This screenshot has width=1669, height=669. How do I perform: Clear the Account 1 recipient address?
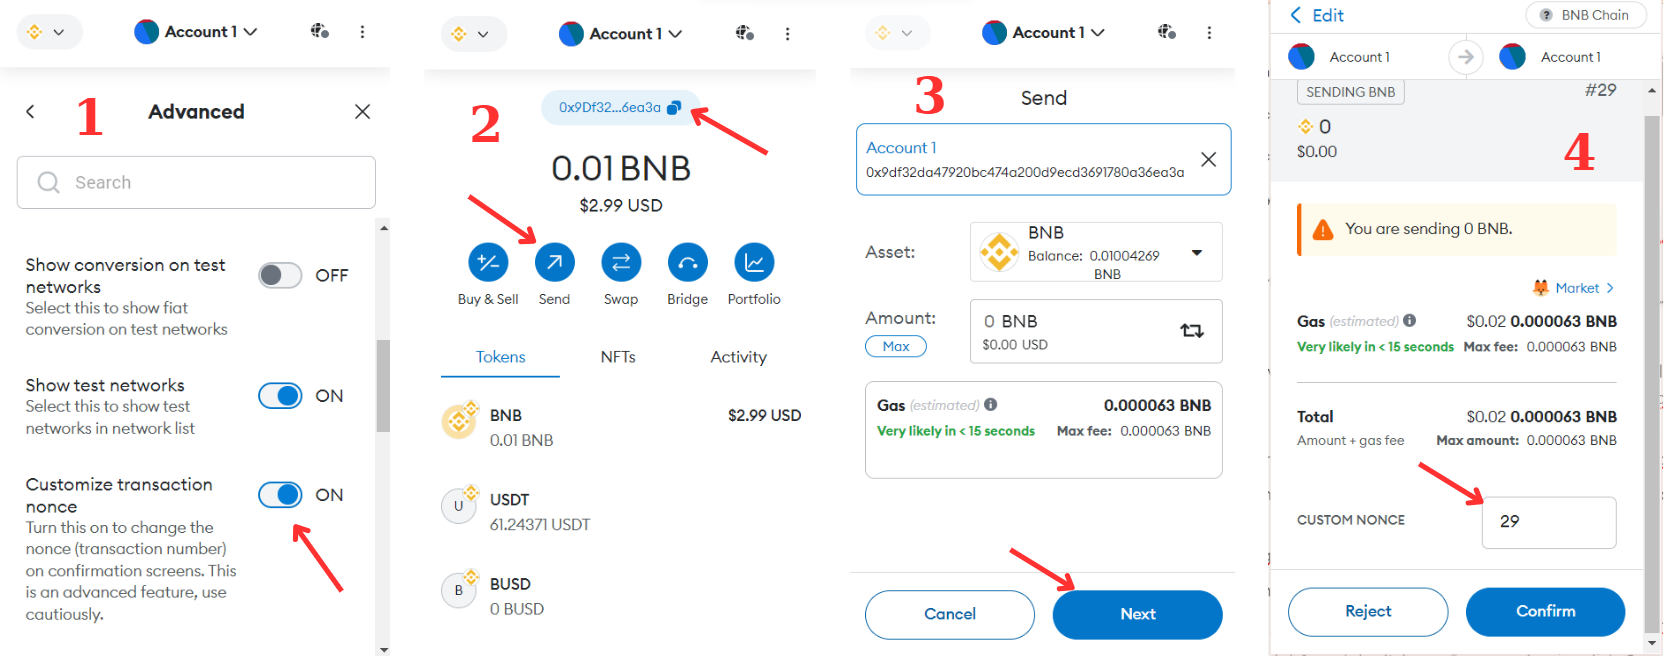[1208, 160]
